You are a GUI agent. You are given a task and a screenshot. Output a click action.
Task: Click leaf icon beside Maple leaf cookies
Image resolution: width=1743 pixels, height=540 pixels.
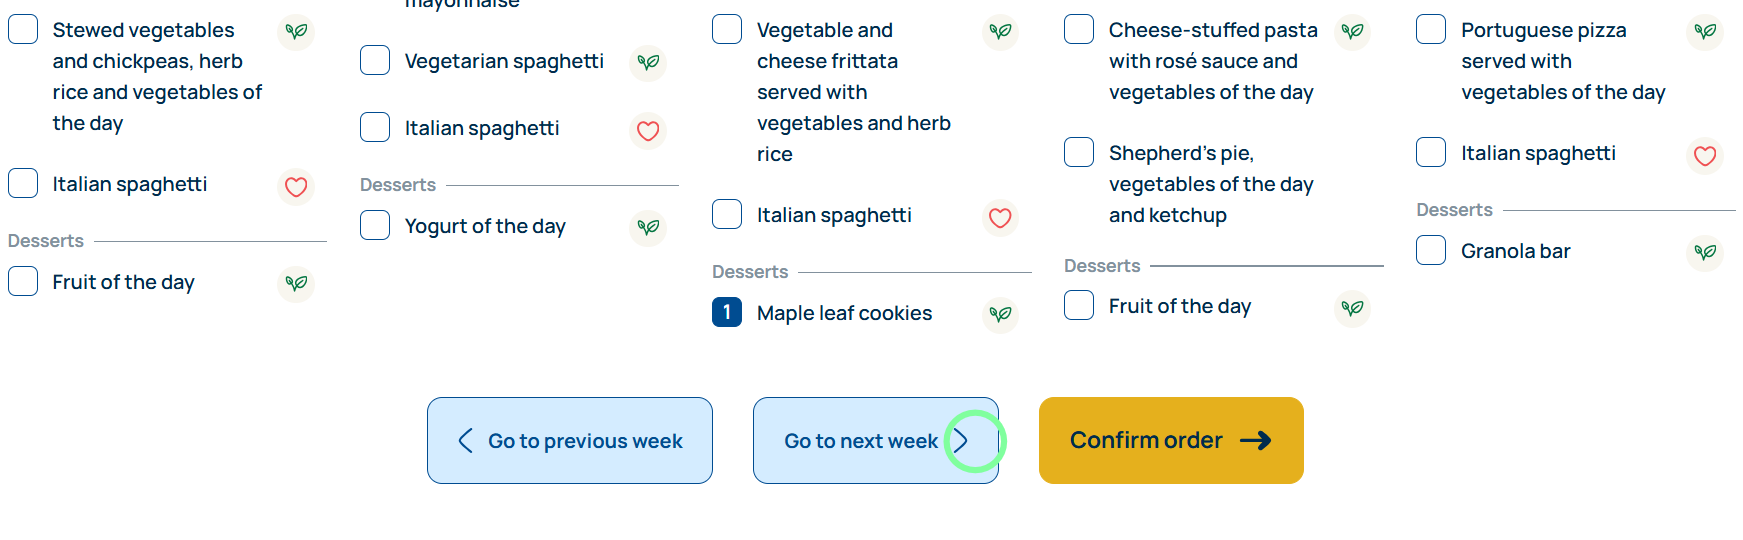pyautogui.click(x=1000, y=314)
